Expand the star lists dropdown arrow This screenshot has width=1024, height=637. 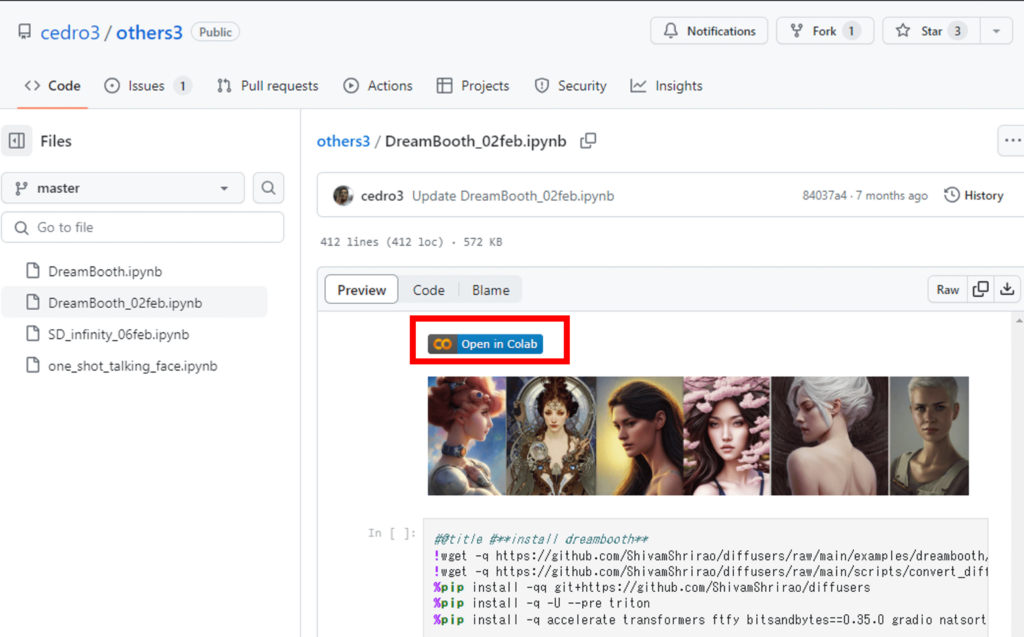coord(997,31)
